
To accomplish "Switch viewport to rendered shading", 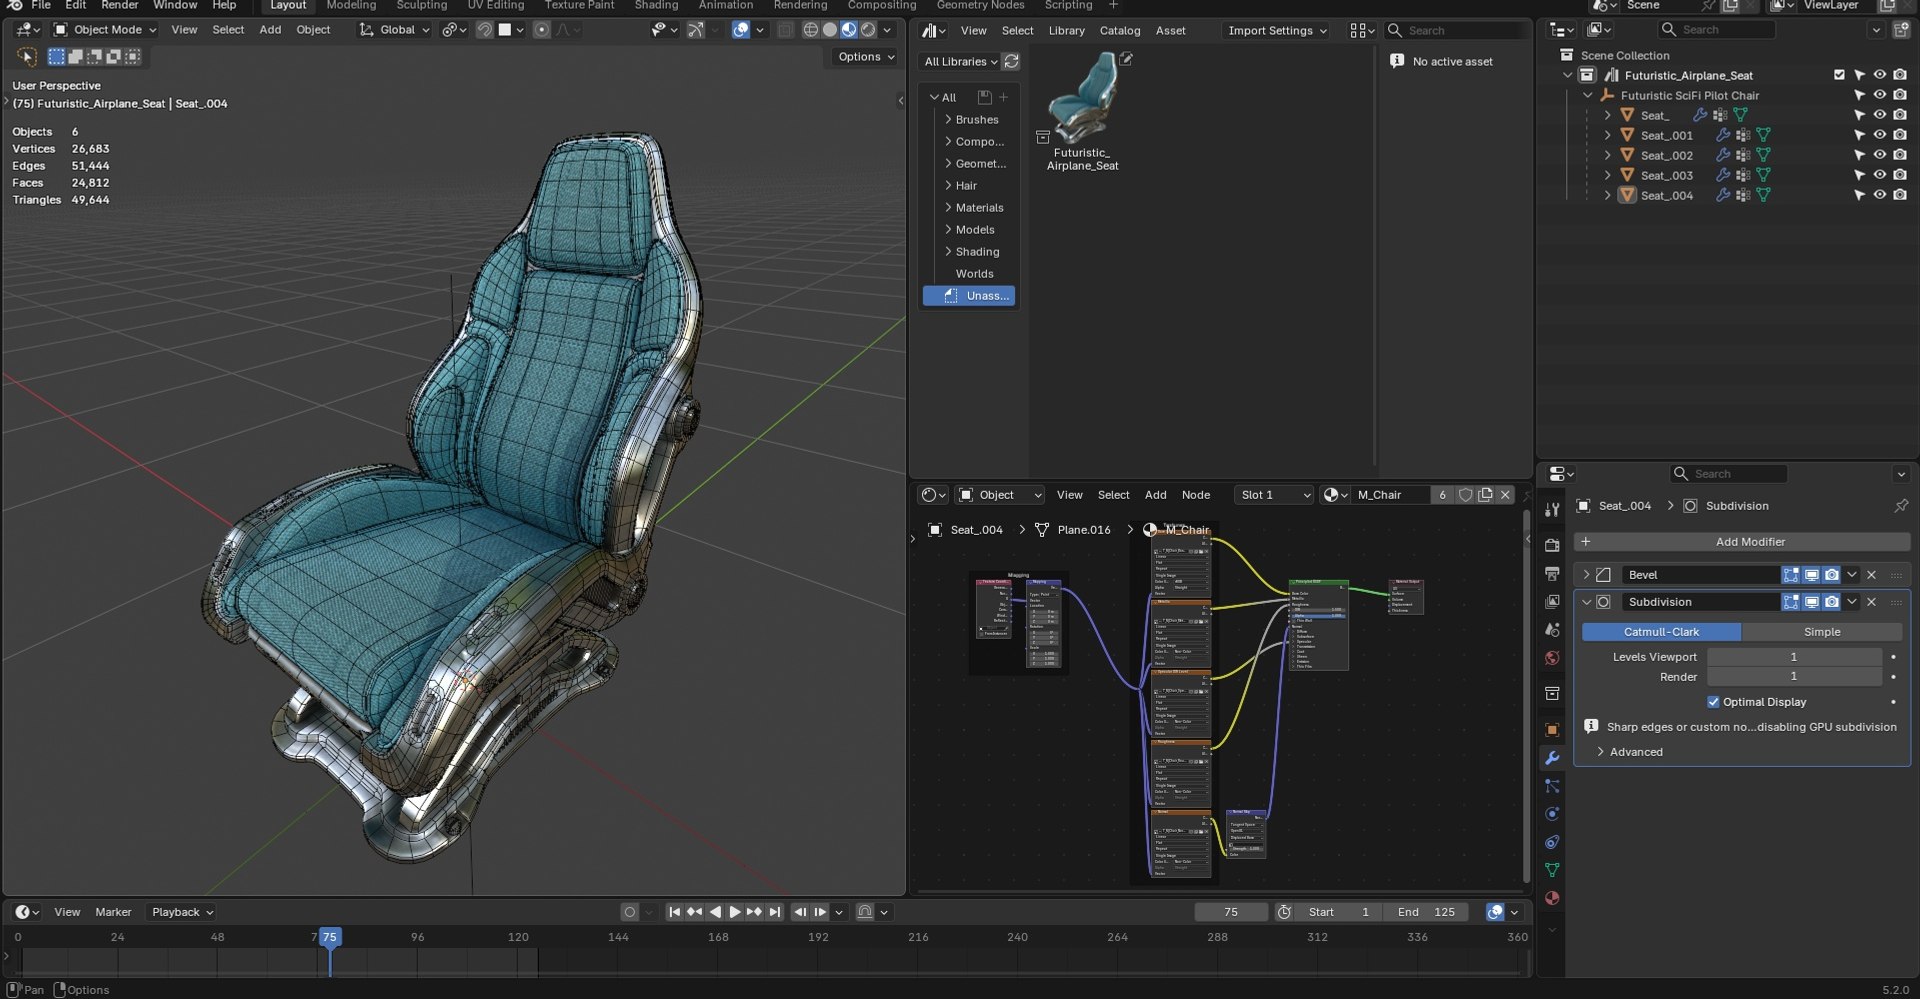I will 868,30.
